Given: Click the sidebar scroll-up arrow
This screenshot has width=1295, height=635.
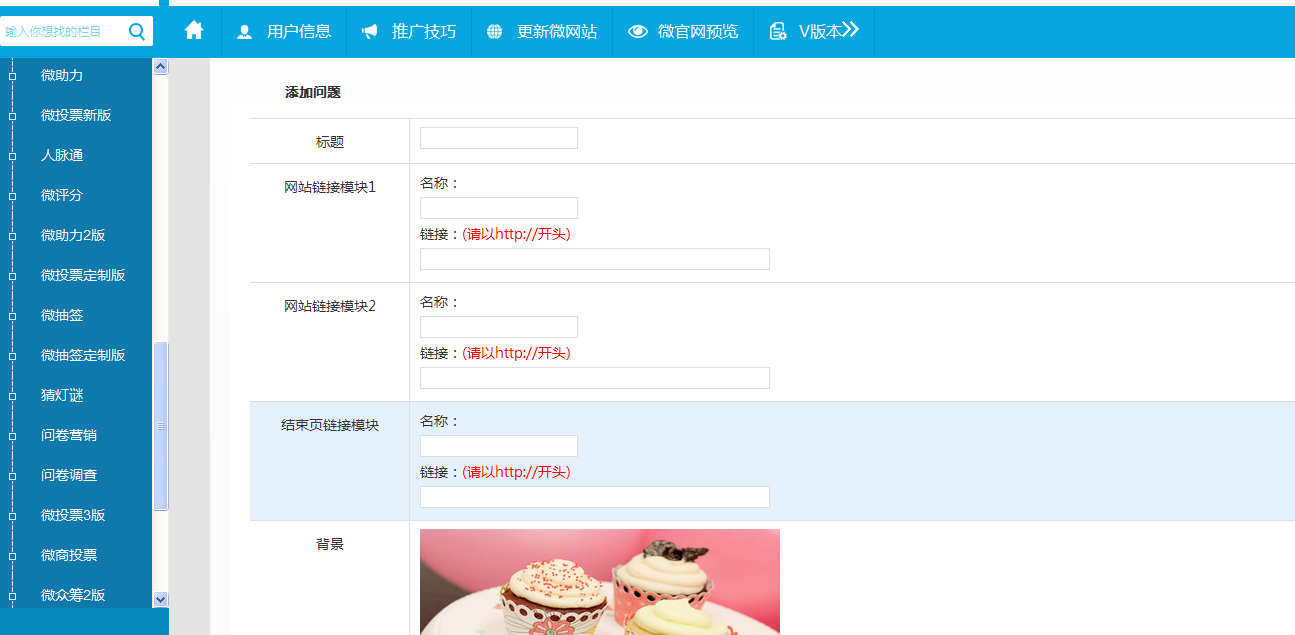Looking at the screenshot, I should coord(161,67).
